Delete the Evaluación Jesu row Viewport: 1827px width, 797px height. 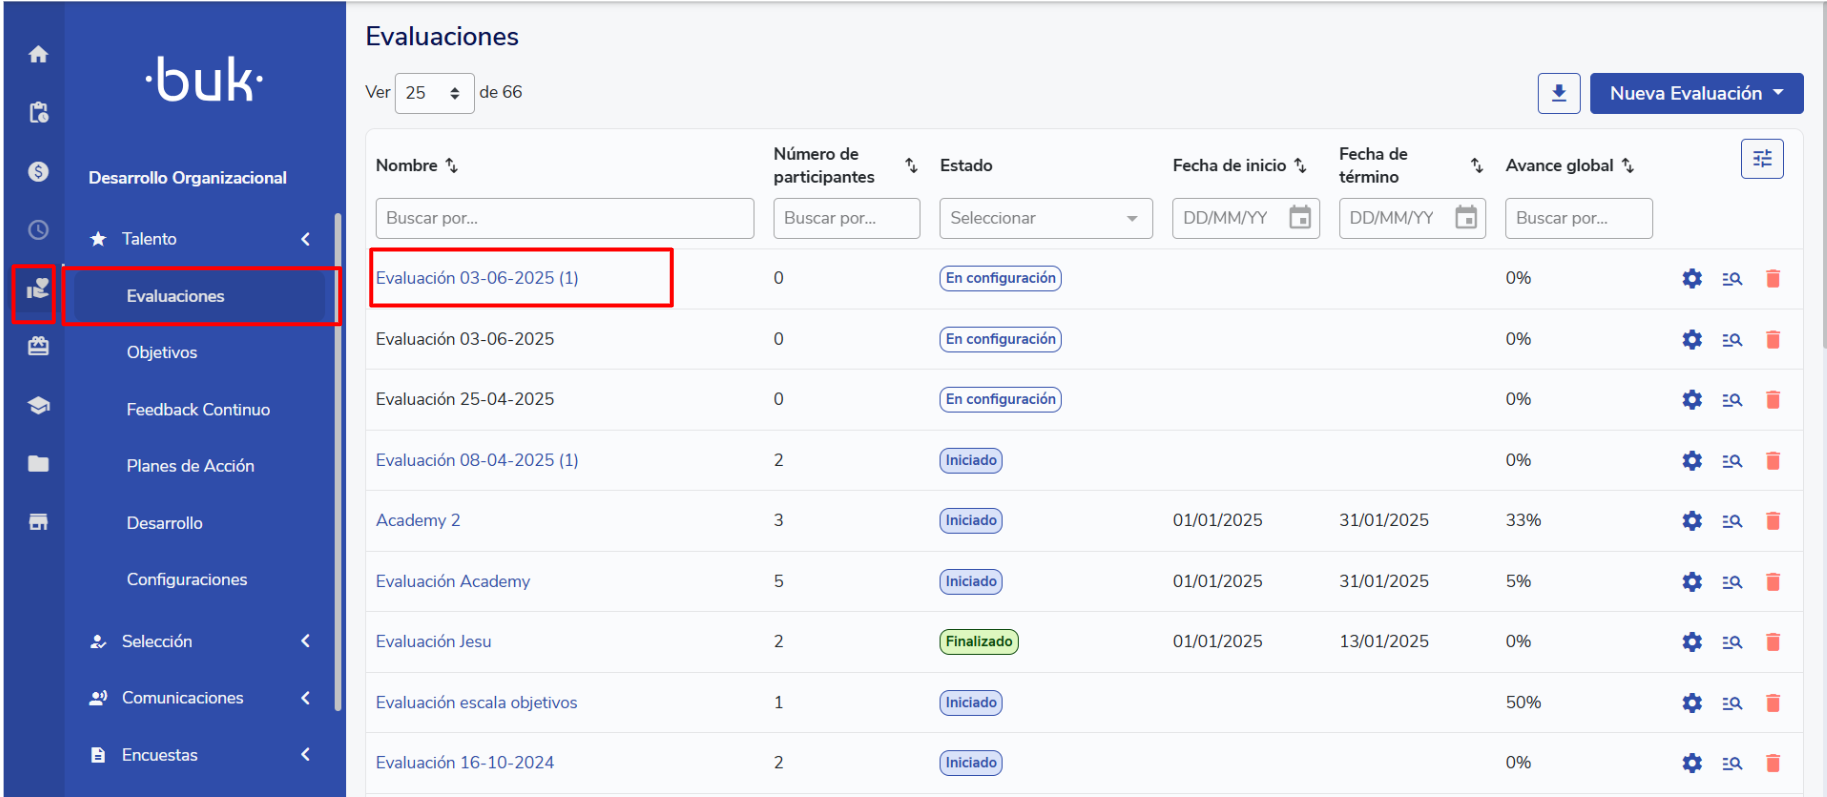point(1772,642)
